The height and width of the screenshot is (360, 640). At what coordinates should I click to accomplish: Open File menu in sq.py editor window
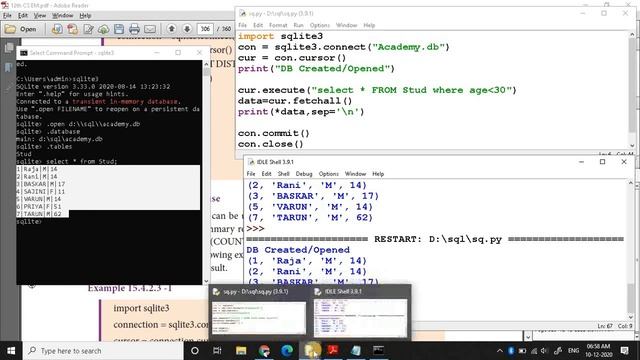click(242, 25)
